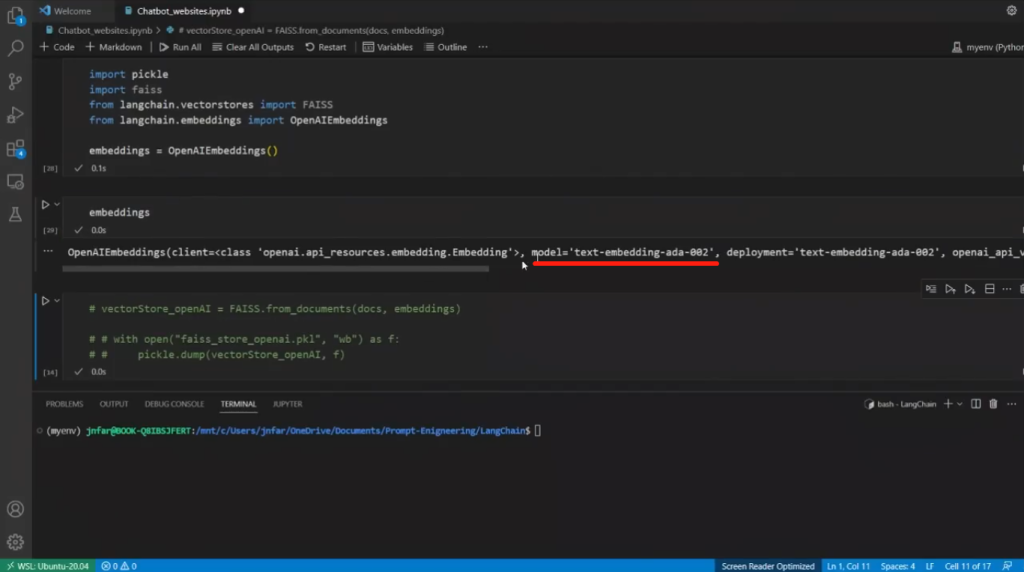
Task: Switch to the PROBLEMS panel tab
Action: [x=64, y=404]
